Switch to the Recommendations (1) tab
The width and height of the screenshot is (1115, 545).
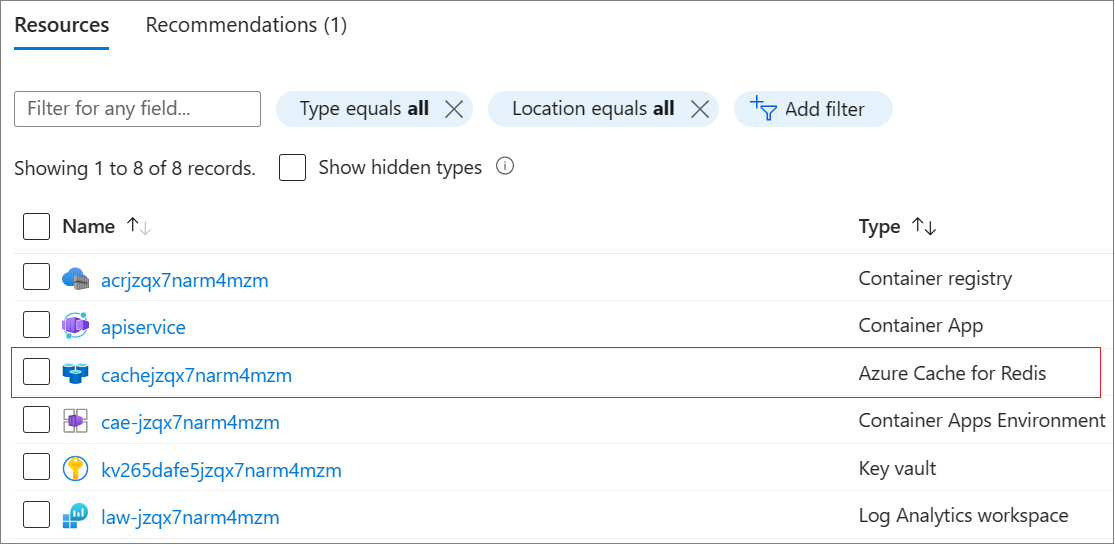(x=246, y=25)
